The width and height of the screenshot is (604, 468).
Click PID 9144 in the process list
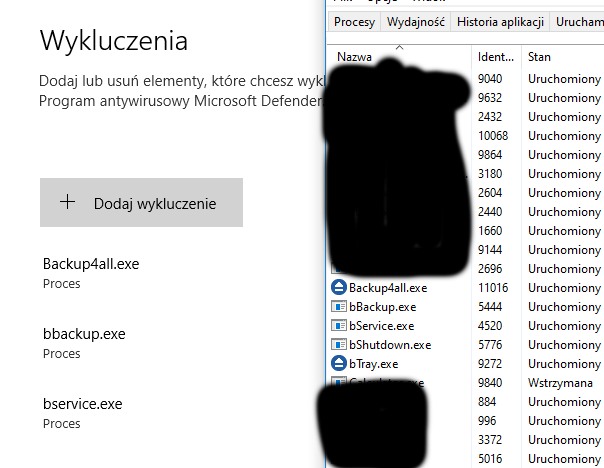490,250
